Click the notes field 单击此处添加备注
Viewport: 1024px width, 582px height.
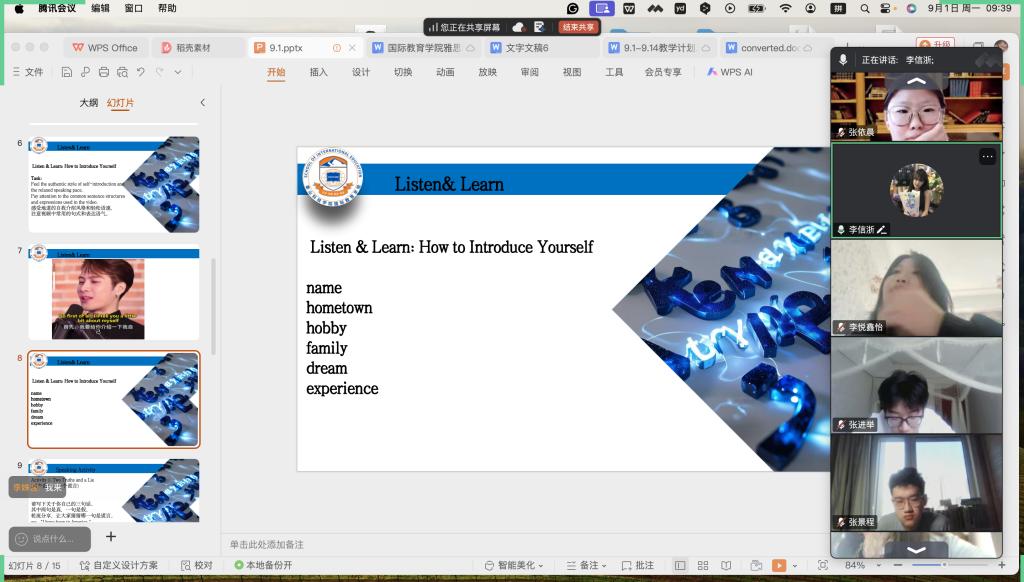click(266, 544)
